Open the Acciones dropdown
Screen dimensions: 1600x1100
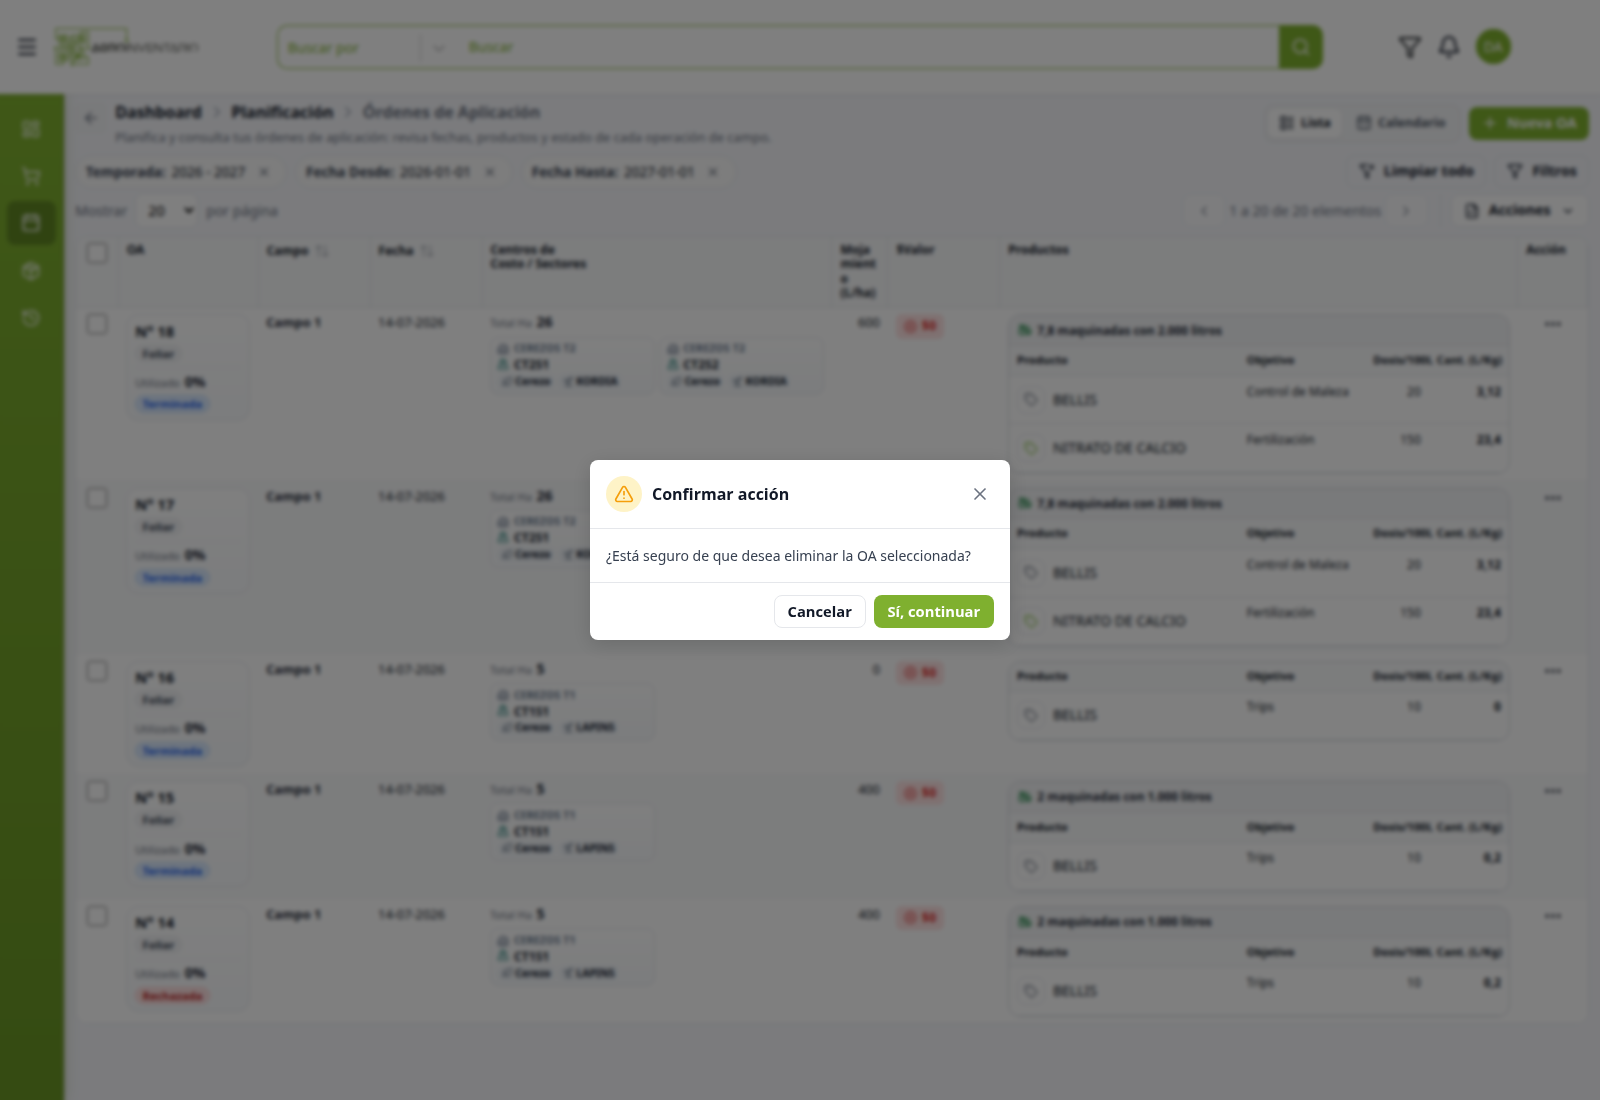[x=1518, y=211]
